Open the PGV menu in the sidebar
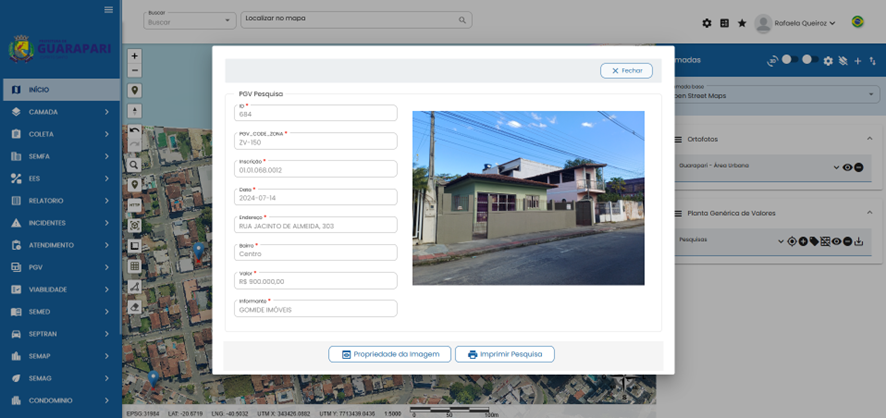The width and height of the screenshot is (886, 418). (60, 267)
